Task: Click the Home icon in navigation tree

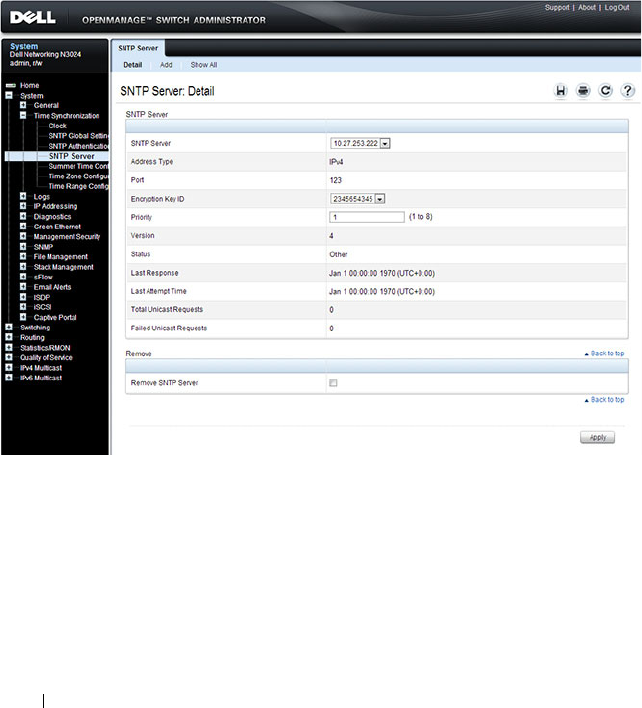Action: coord(10,85)
